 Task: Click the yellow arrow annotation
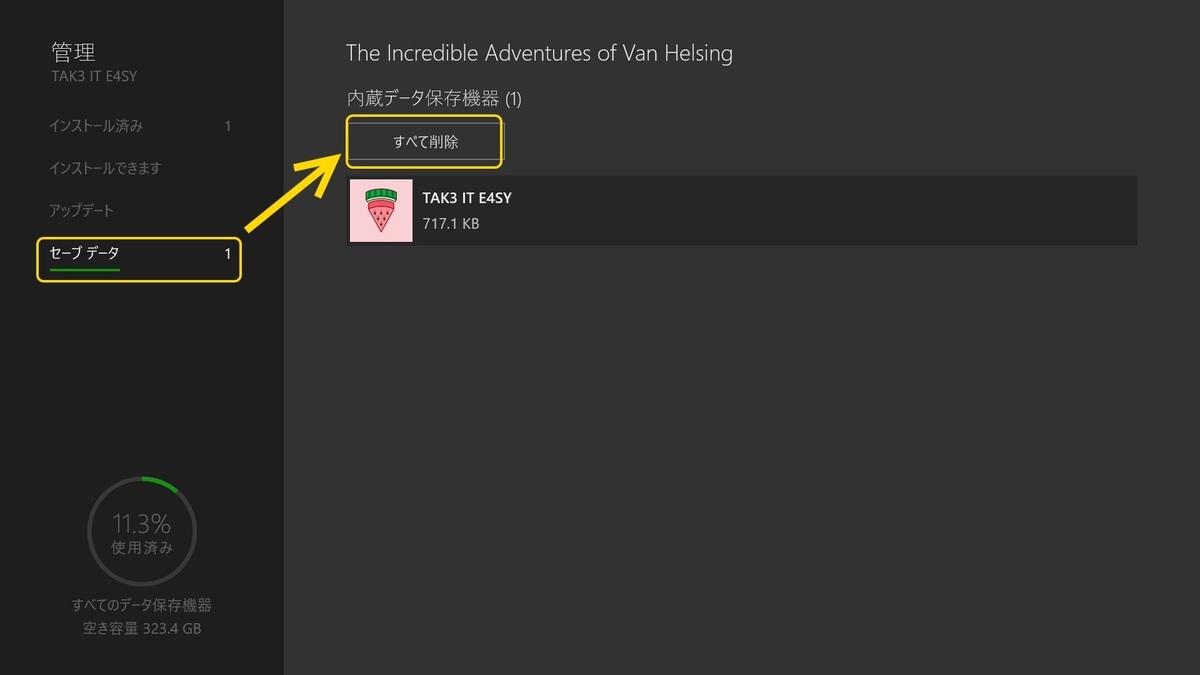click(293, 193)
